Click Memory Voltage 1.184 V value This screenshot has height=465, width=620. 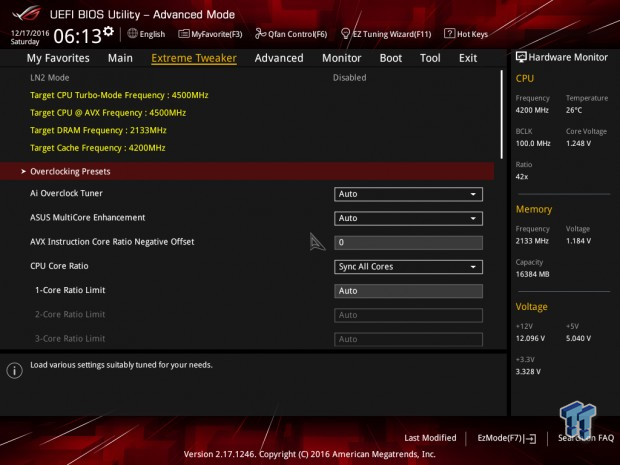tap(578, 241)
